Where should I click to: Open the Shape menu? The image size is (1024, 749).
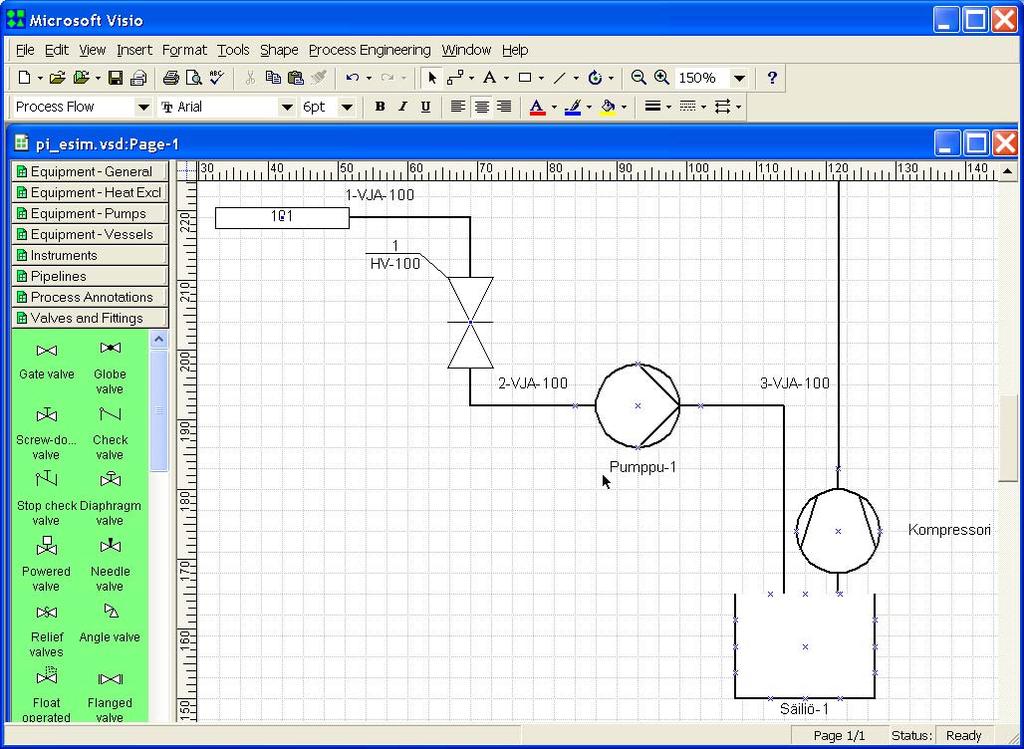(279, 50)
